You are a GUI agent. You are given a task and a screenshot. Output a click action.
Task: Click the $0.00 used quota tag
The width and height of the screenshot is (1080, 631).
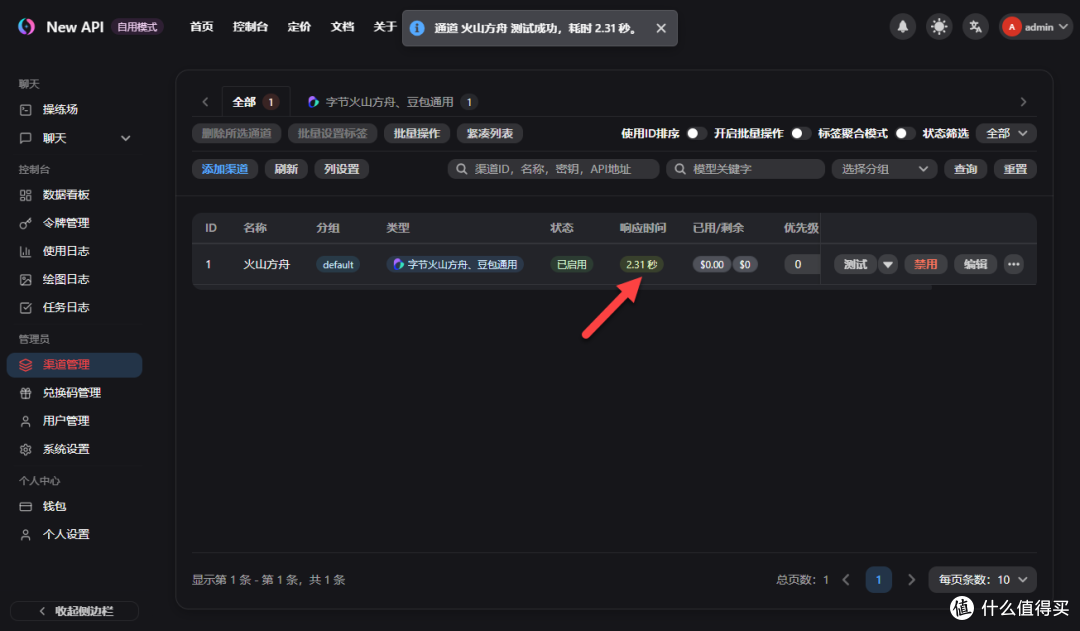click(712, 265)
